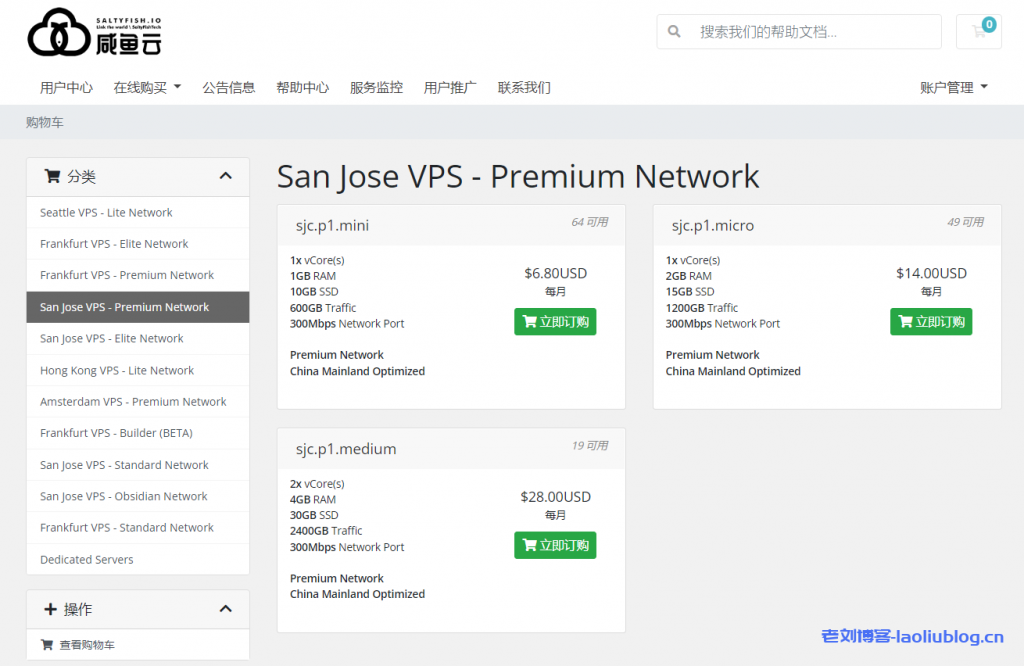The image size is (1024, 666).
Task: Click the plus icon beside 操作 heading
Action: coord(51,609)
